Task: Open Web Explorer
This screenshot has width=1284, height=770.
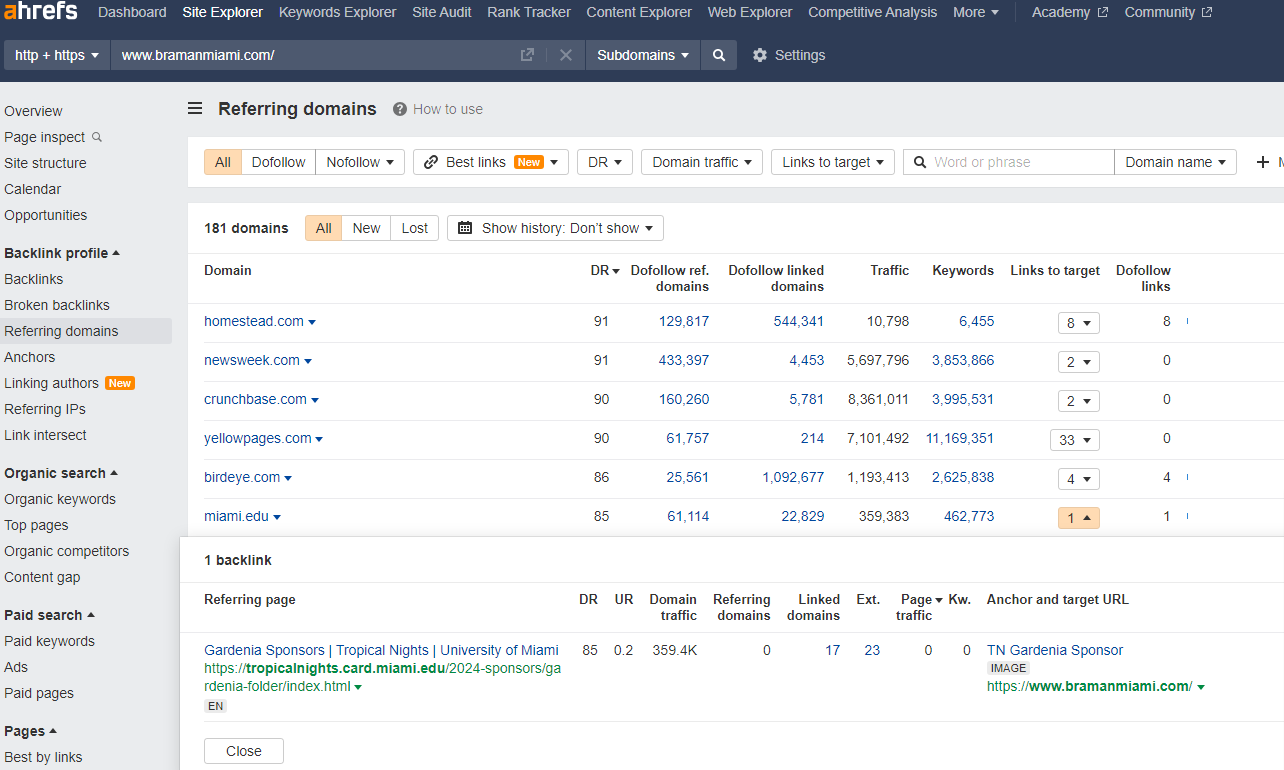Action: tap(750, 12)
